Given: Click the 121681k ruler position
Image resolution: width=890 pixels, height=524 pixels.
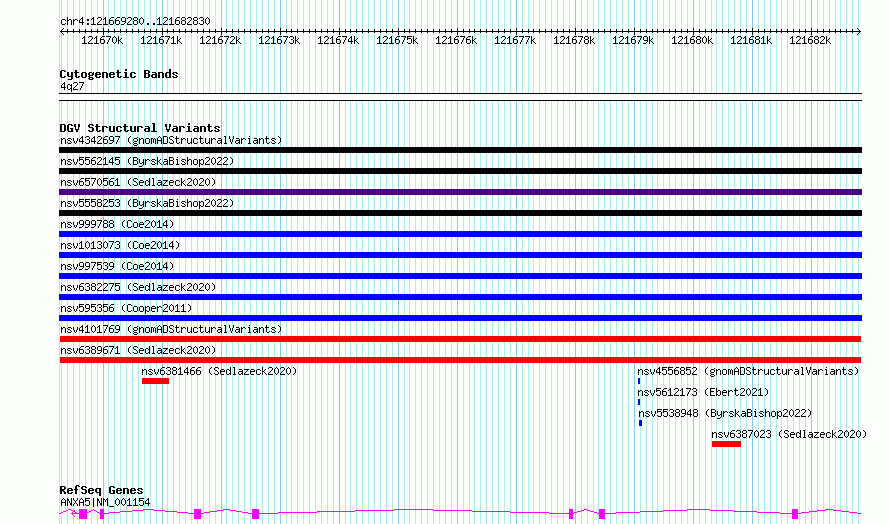Looking at the screenshot, I should (x=752, y=41).
